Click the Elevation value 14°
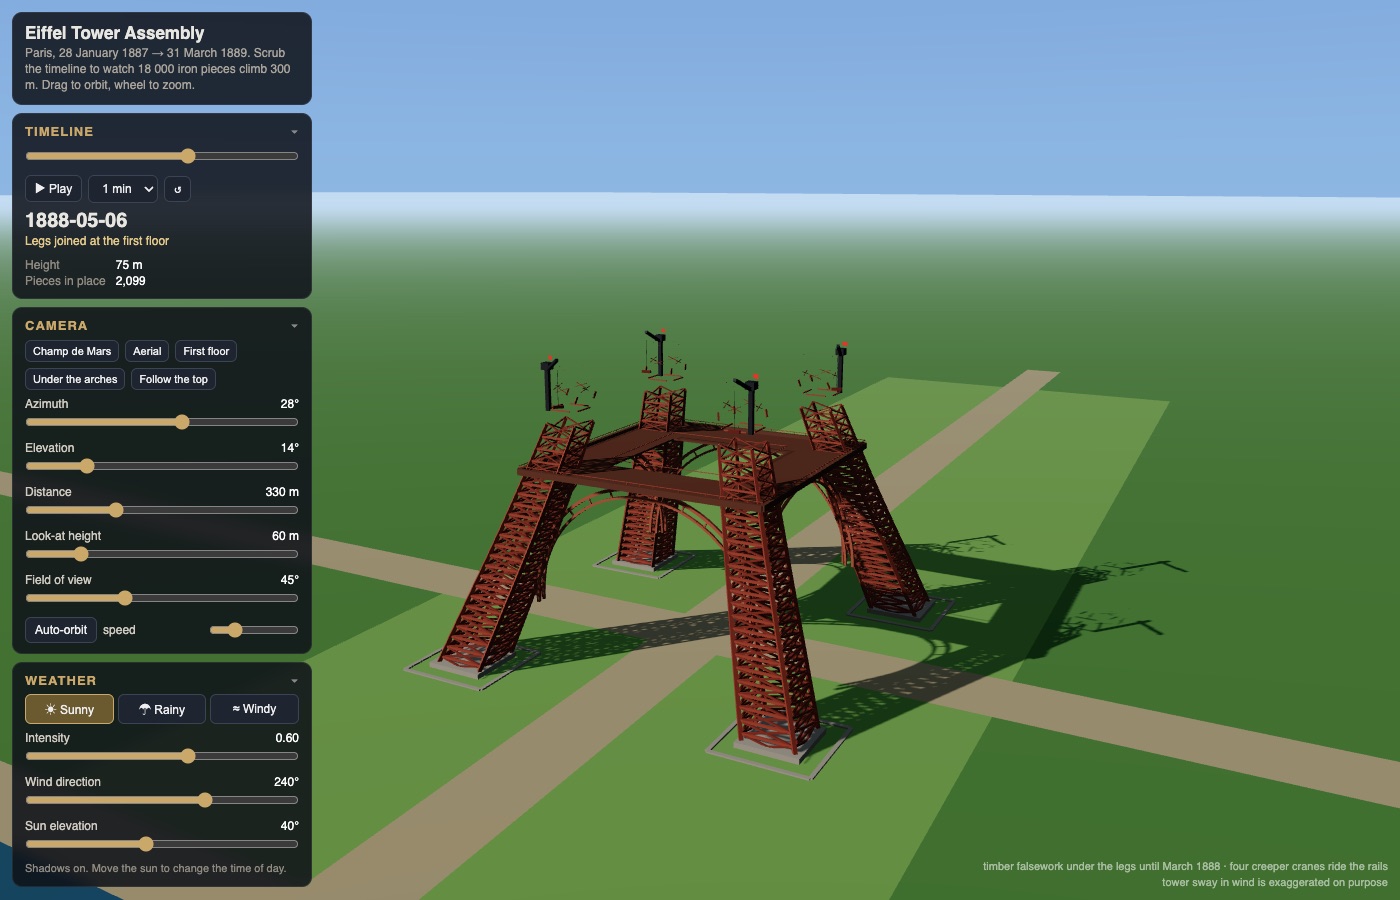Image resolution: width=1400 pixels, height=900 pixels. 289,448
